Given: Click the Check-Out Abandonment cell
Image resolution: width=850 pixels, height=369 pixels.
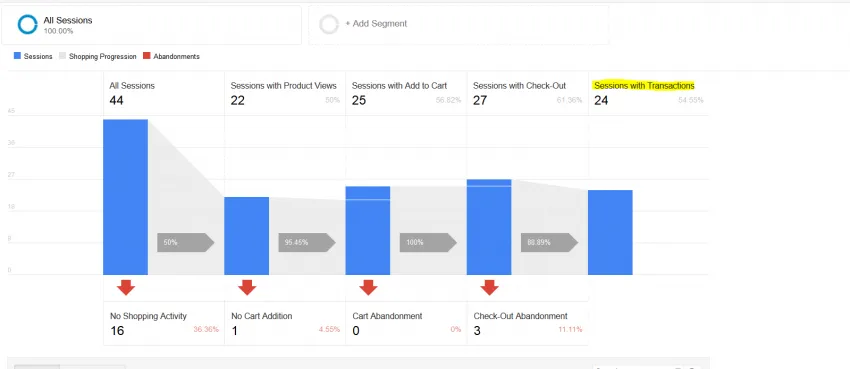Looking at the screenshot, I should point(527,323).
